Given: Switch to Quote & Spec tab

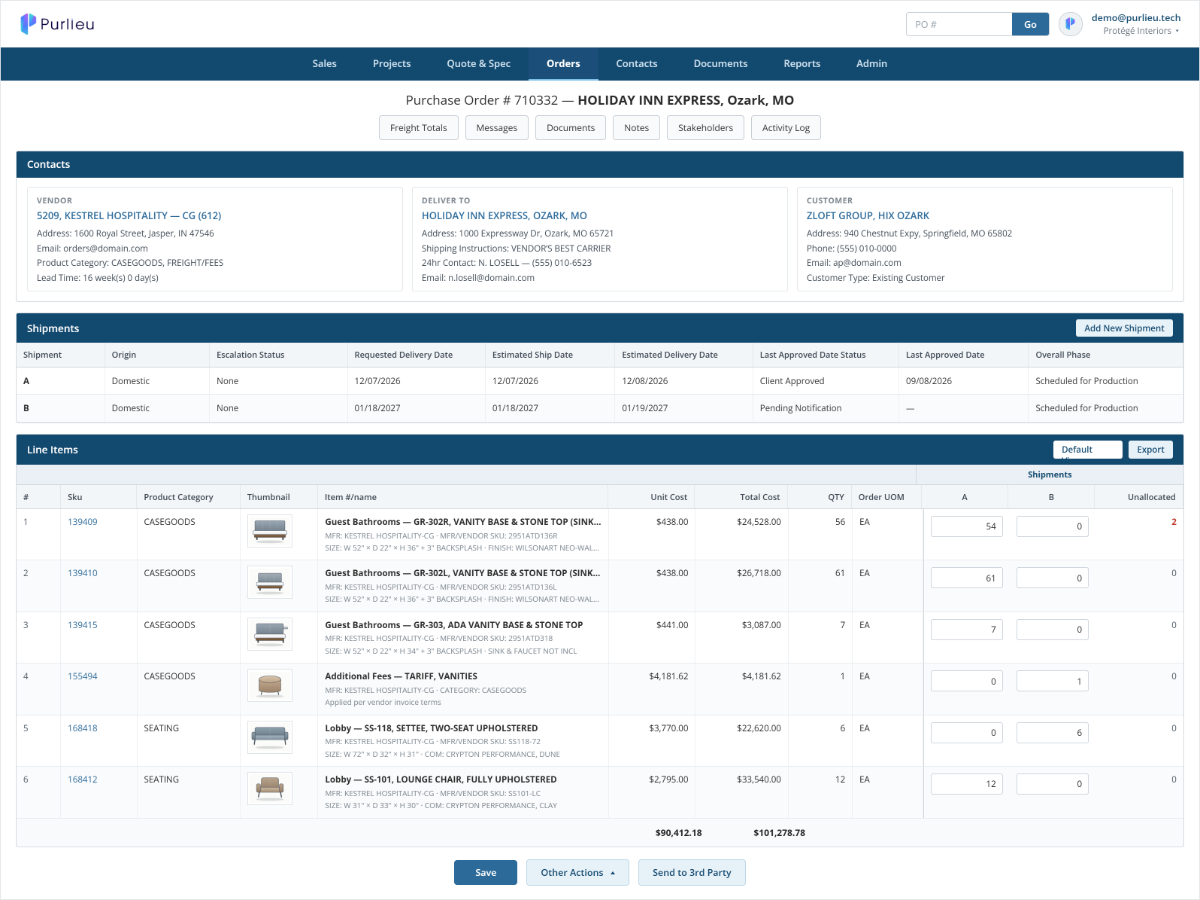Looking at the screenshot, I should 478,64.
